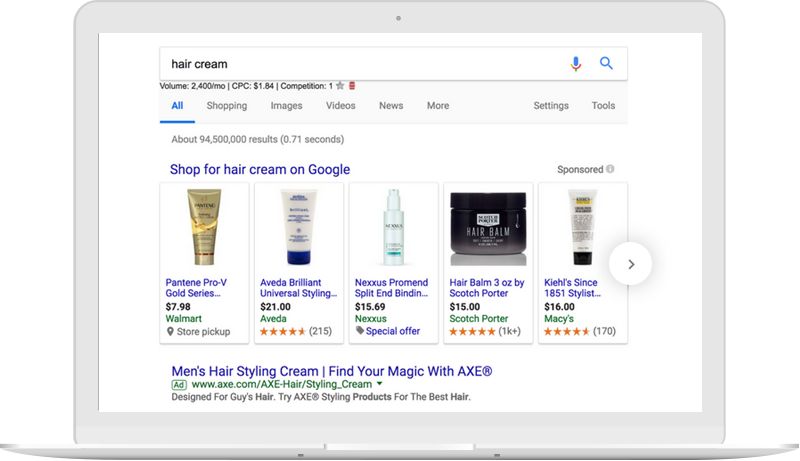This screenshot has height=461, width=800.
Task: Click the microphone voice search icon
Action: 576,64
